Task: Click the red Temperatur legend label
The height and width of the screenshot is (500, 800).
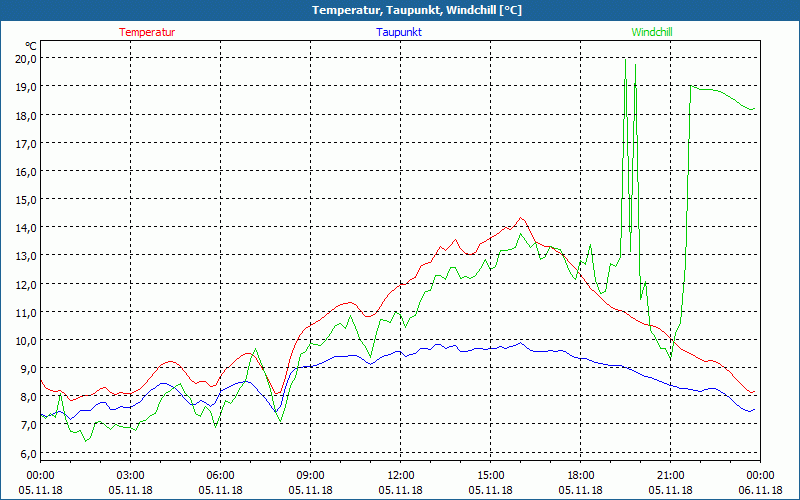Action: (x=147, y=32)
